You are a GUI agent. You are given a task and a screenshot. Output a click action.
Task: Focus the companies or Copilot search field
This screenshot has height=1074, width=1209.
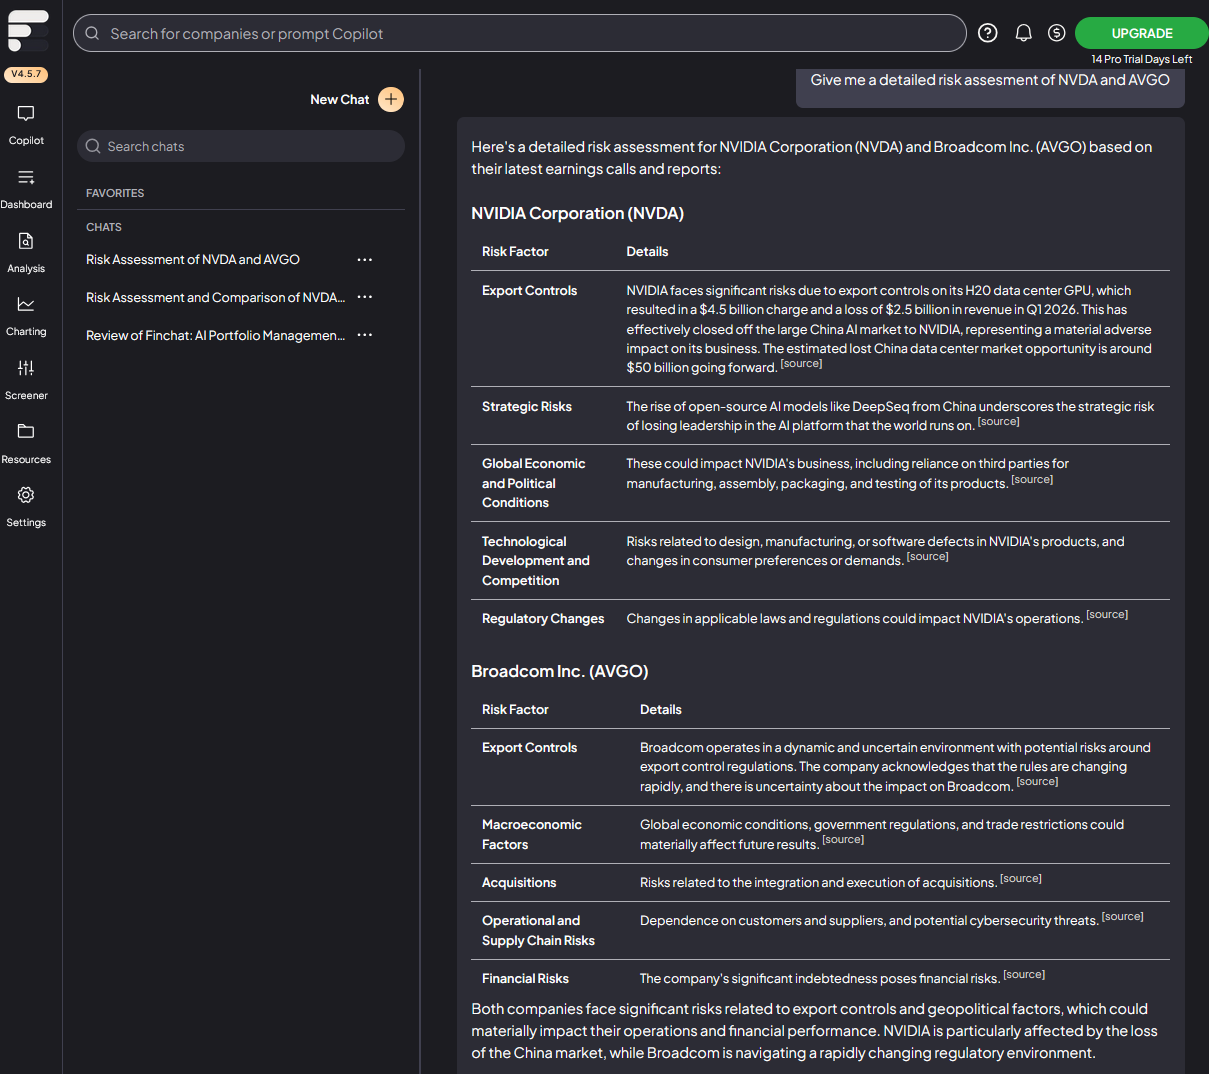coord(520,33)
